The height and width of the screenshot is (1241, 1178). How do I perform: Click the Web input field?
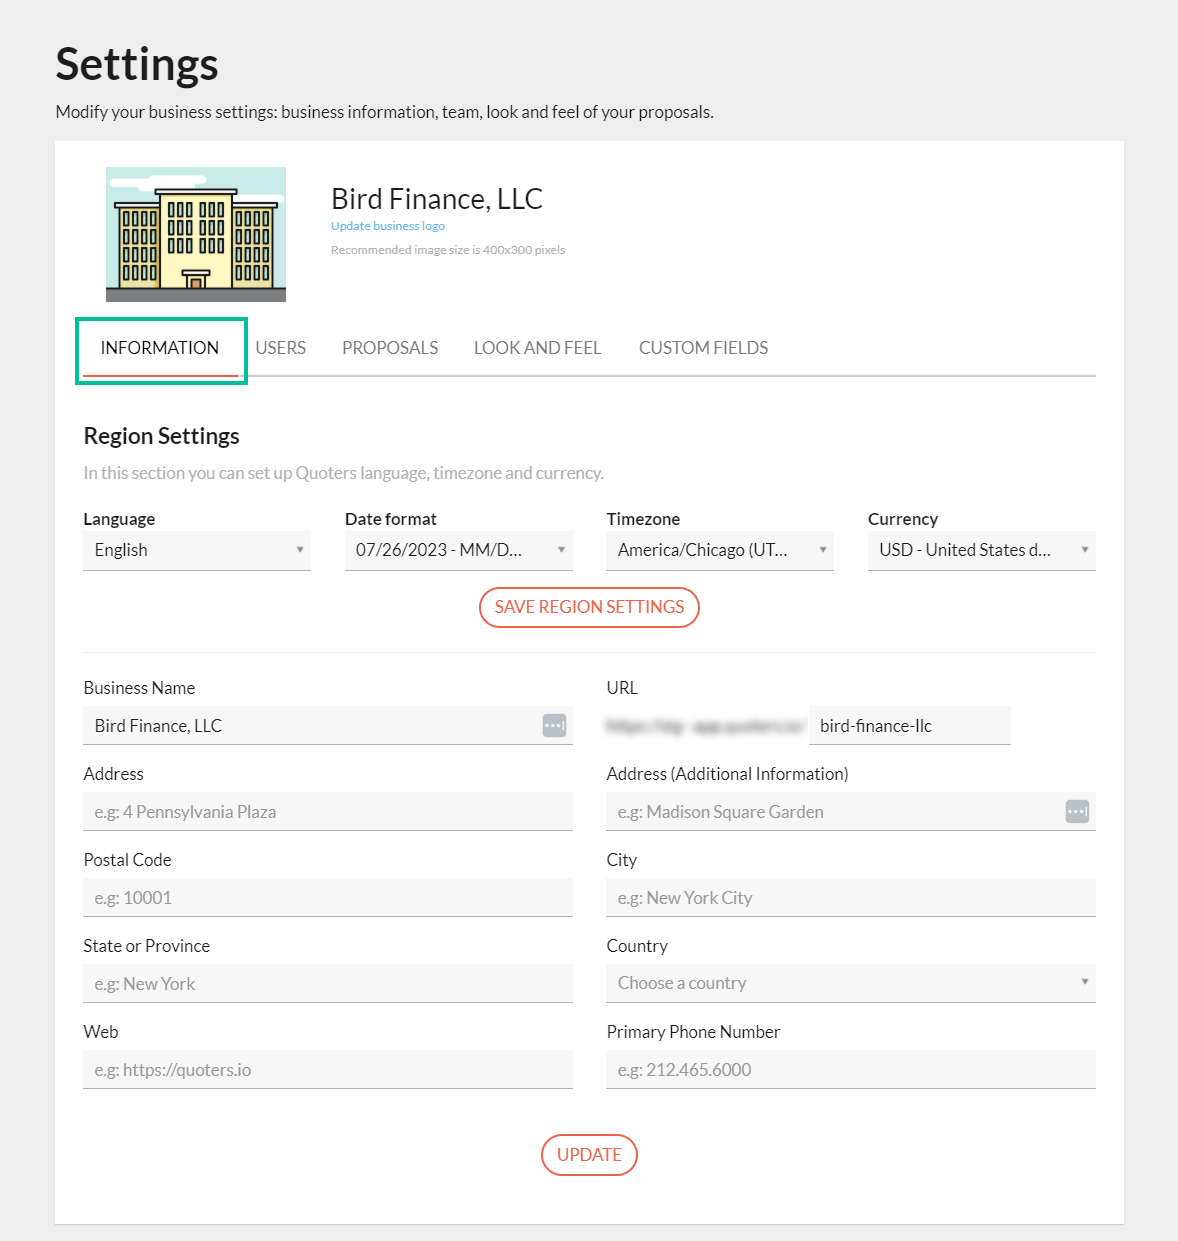328,1070
